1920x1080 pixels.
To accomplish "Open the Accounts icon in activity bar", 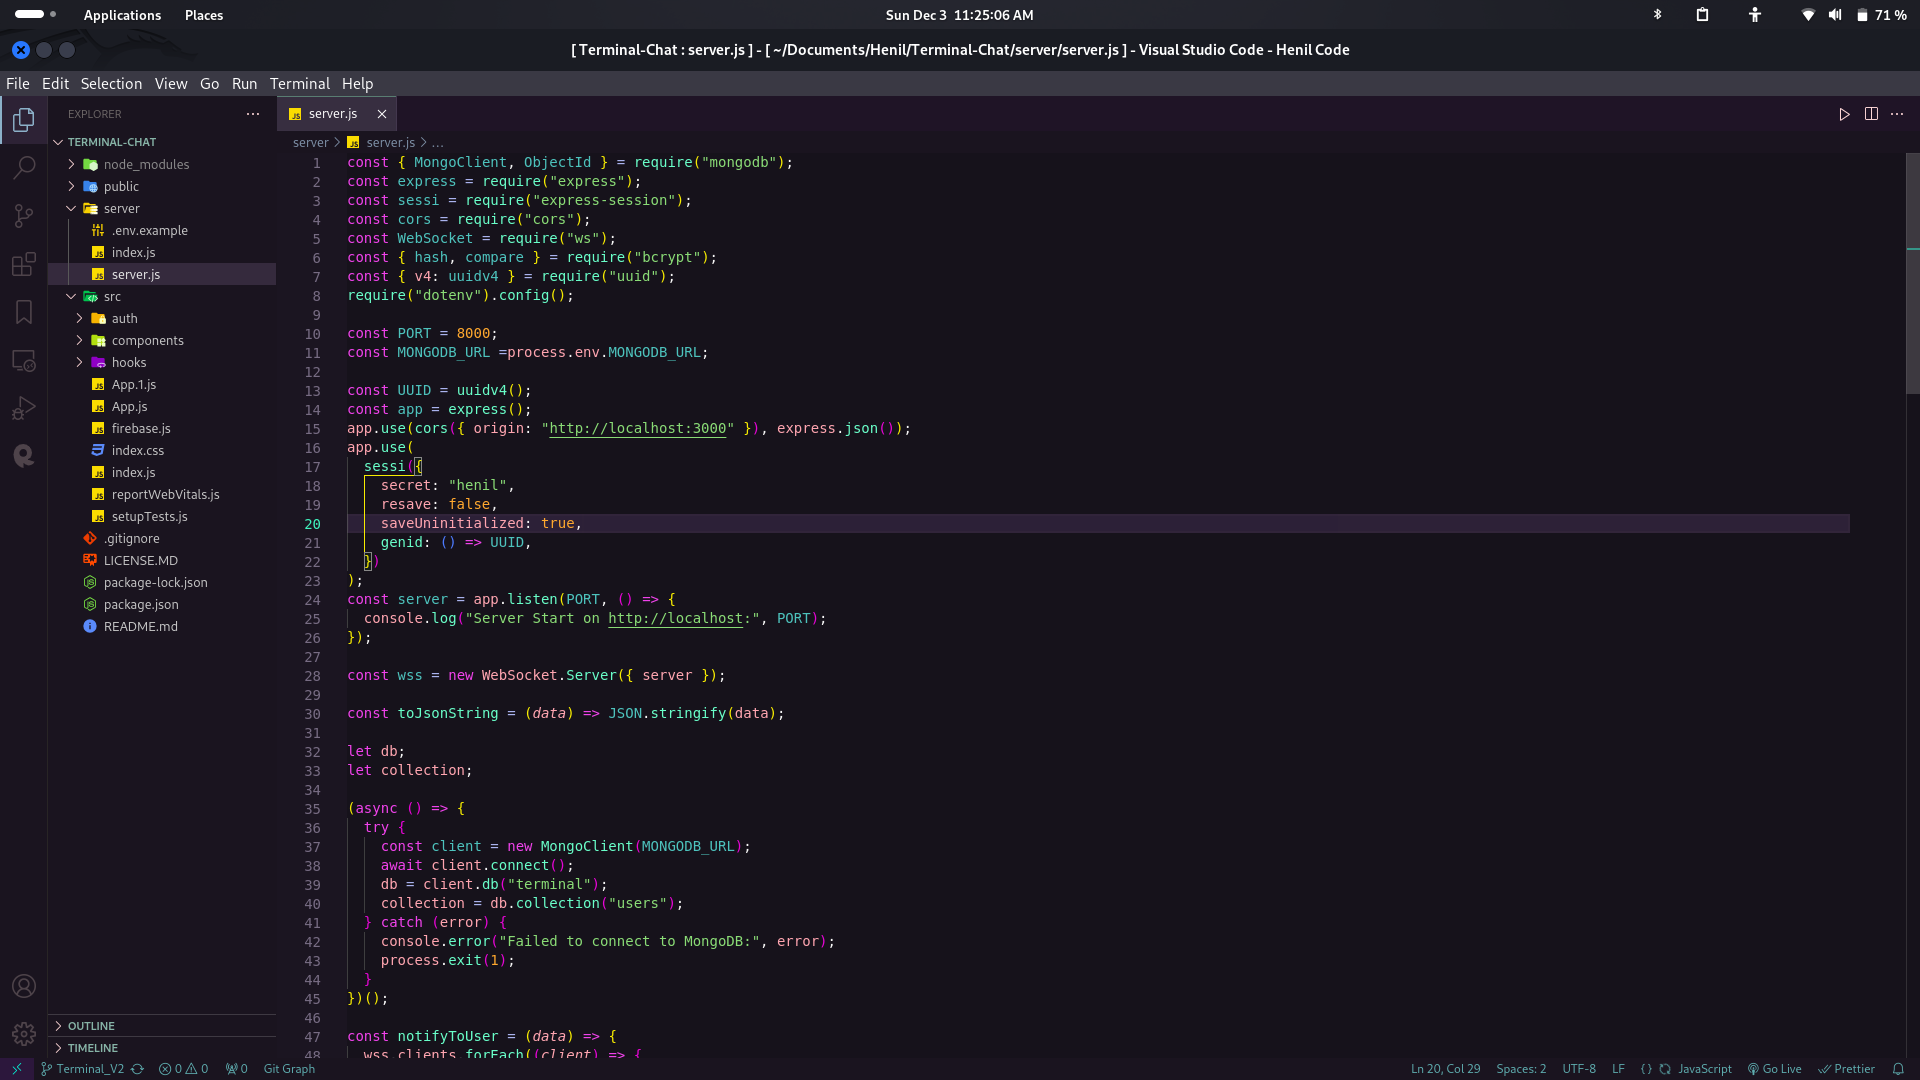I will pos(24,986).
